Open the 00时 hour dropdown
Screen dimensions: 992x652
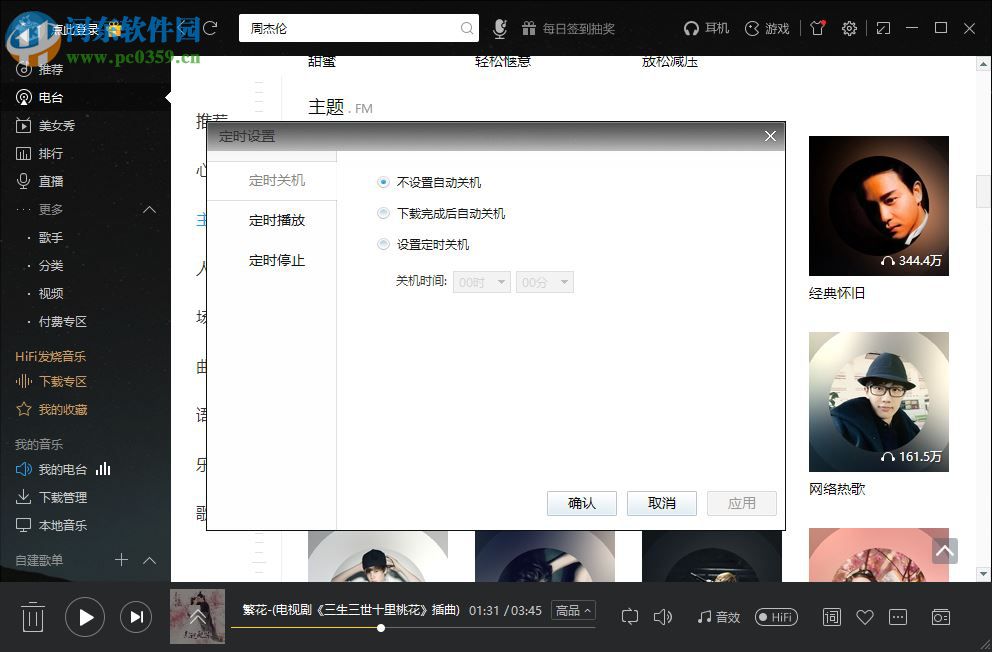pos(481,282)
